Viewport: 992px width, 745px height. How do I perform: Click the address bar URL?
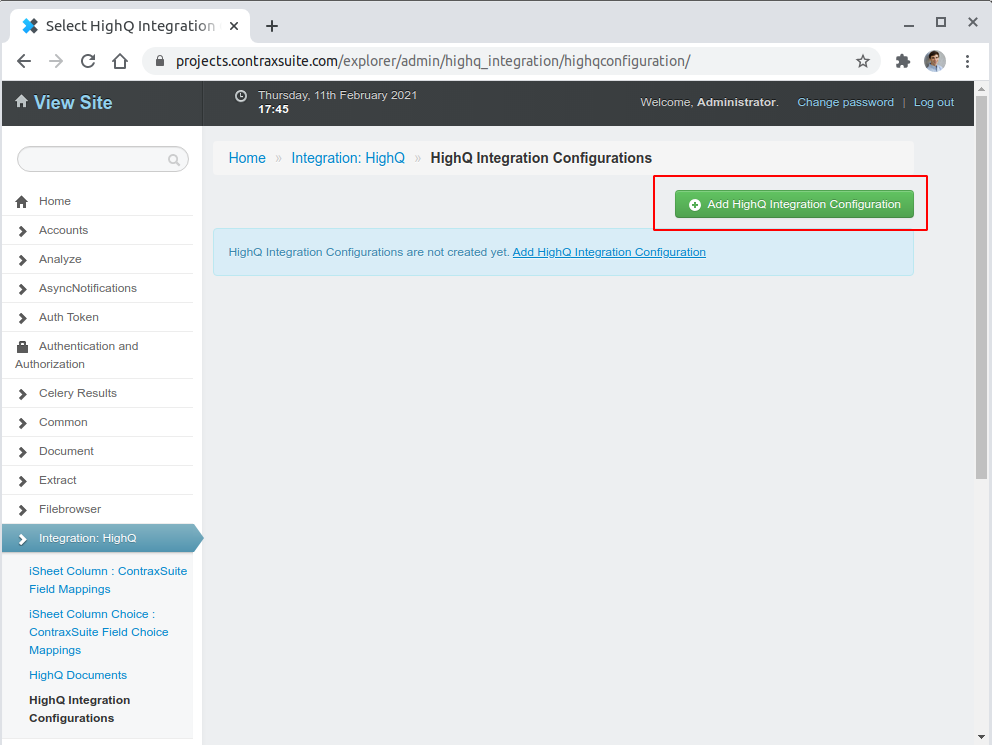[x=433, y=61]
